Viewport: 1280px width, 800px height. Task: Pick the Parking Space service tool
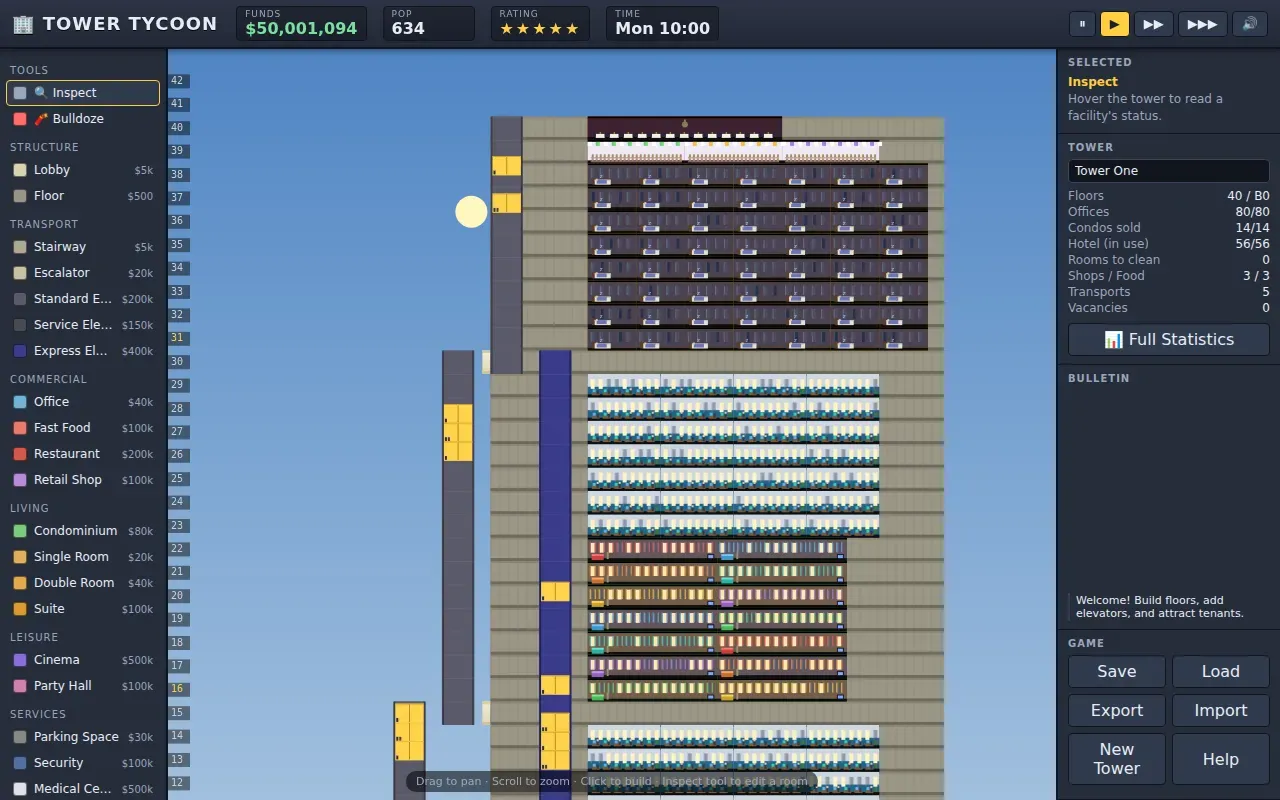[83, 737]
